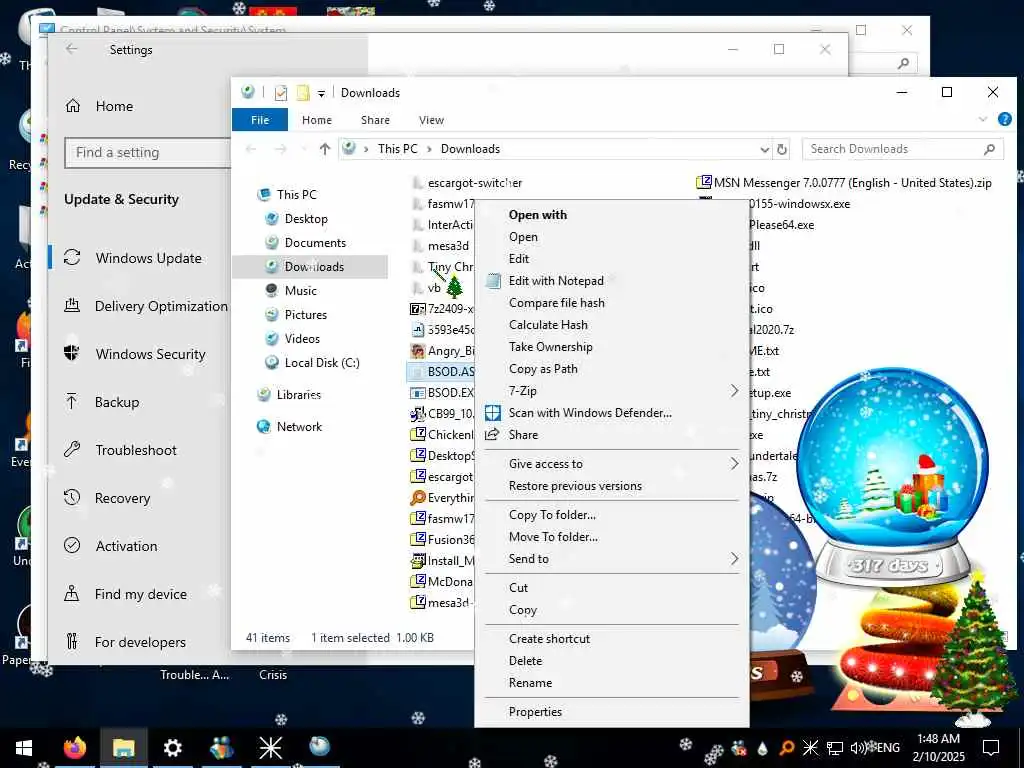Open the Windows Start menu
This screenshot has height=768, width=1024.
click(x=24, y=747)
